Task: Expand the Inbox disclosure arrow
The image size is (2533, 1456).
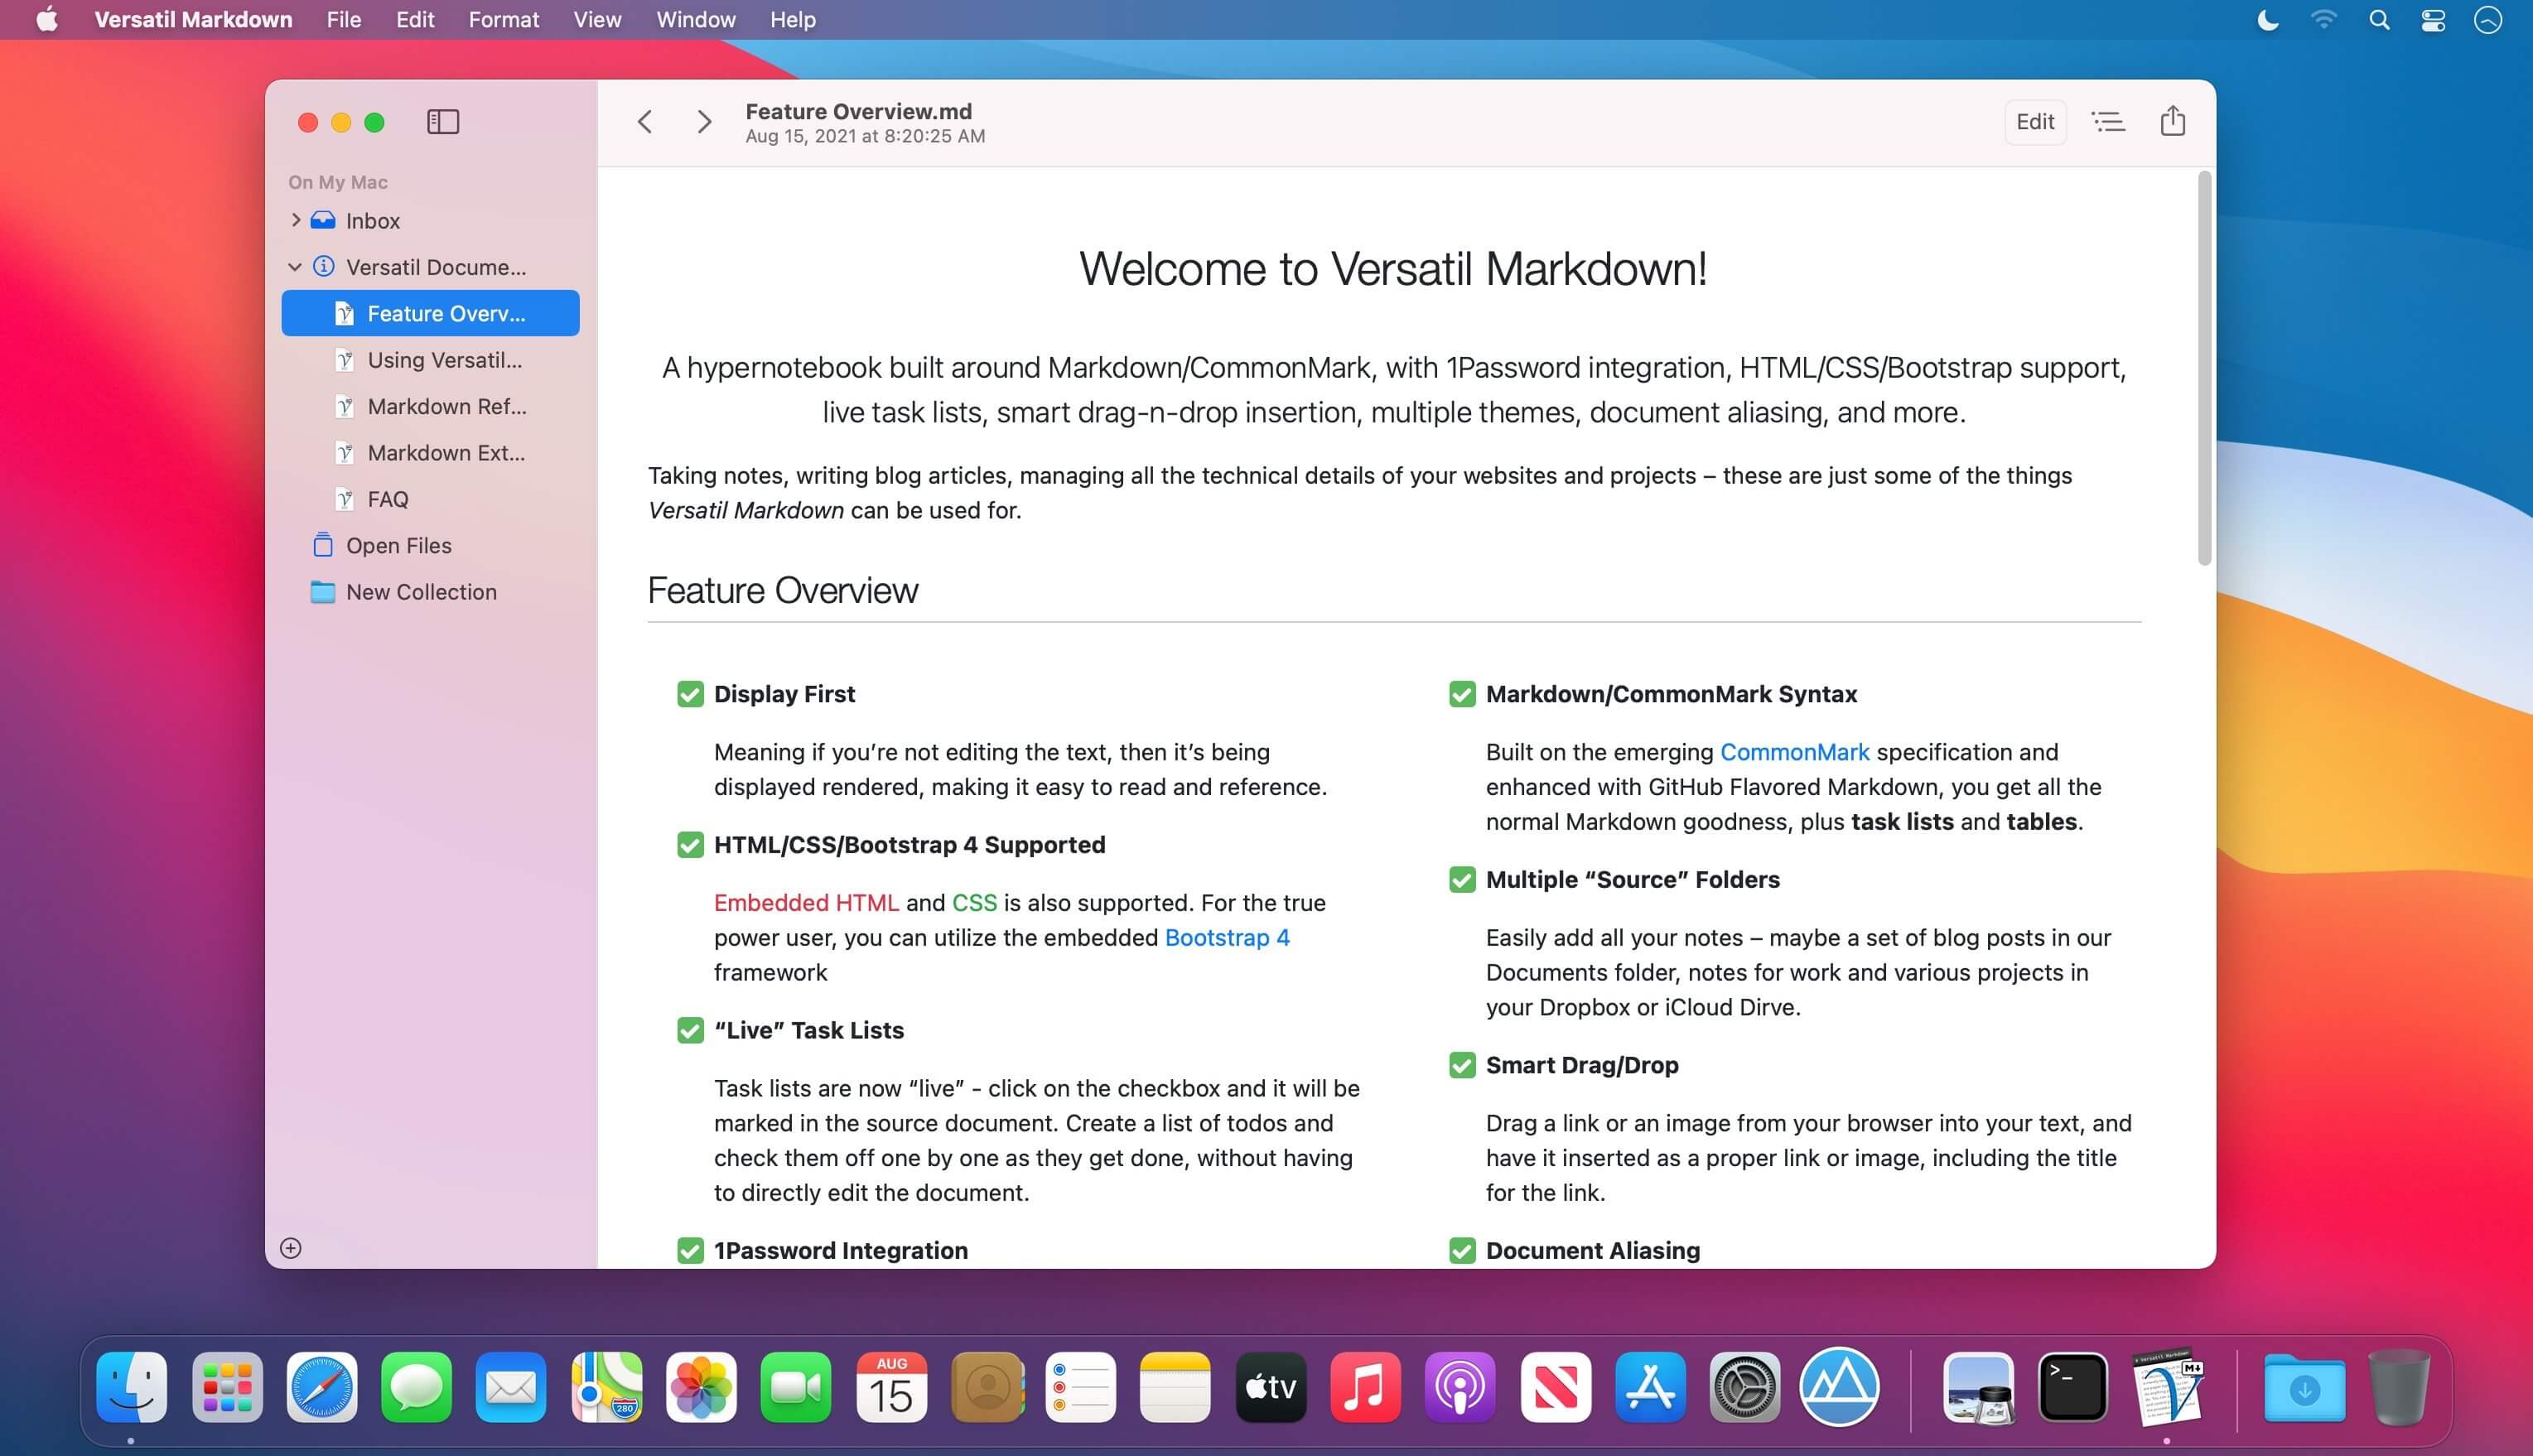Action: 295,220
